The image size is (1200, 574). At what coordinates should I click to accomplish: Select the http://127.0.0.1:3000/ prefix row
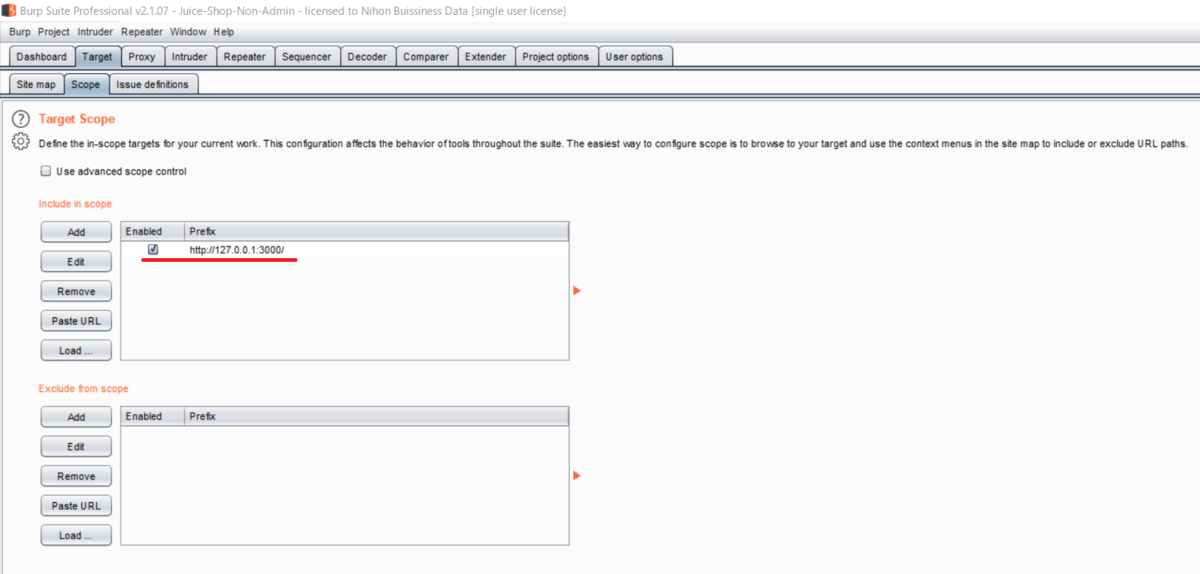click(344, 249)
